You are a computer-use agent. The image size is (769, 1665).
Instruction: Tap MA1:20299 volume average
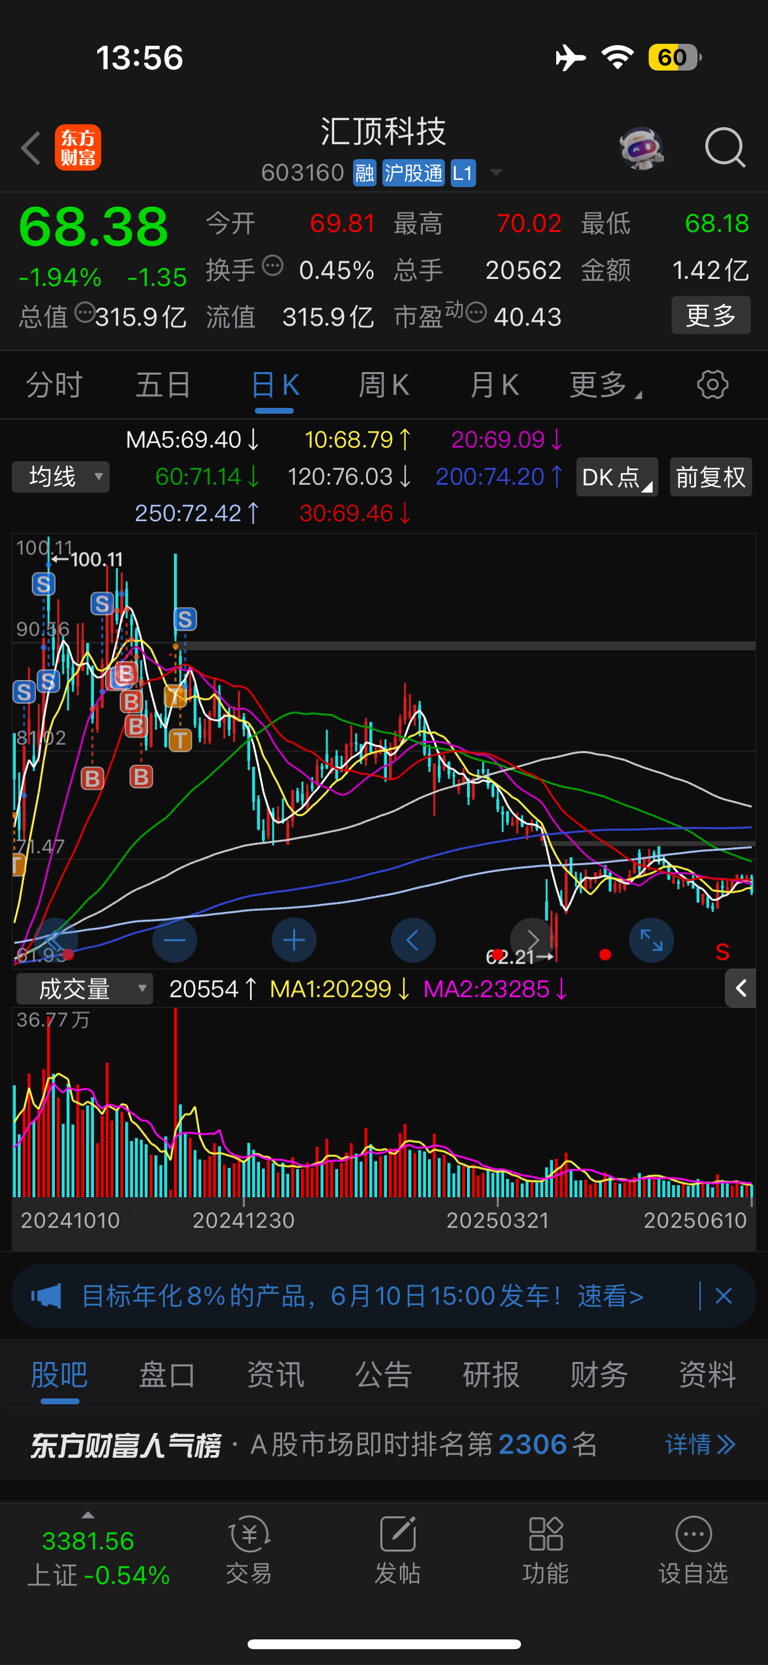340,989
